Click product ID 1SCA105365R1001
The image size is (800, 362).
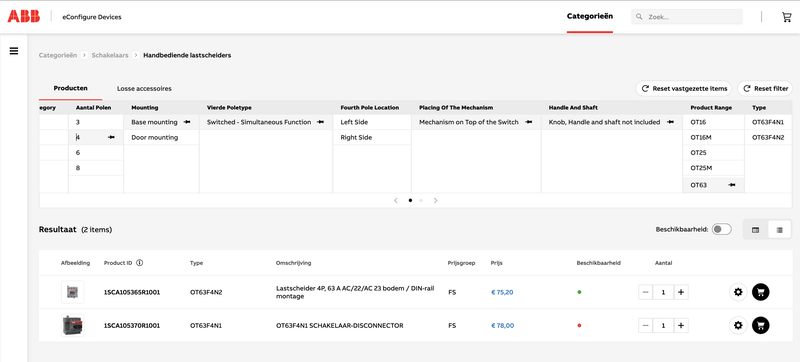pyautogui.click(x=132, y=293)
